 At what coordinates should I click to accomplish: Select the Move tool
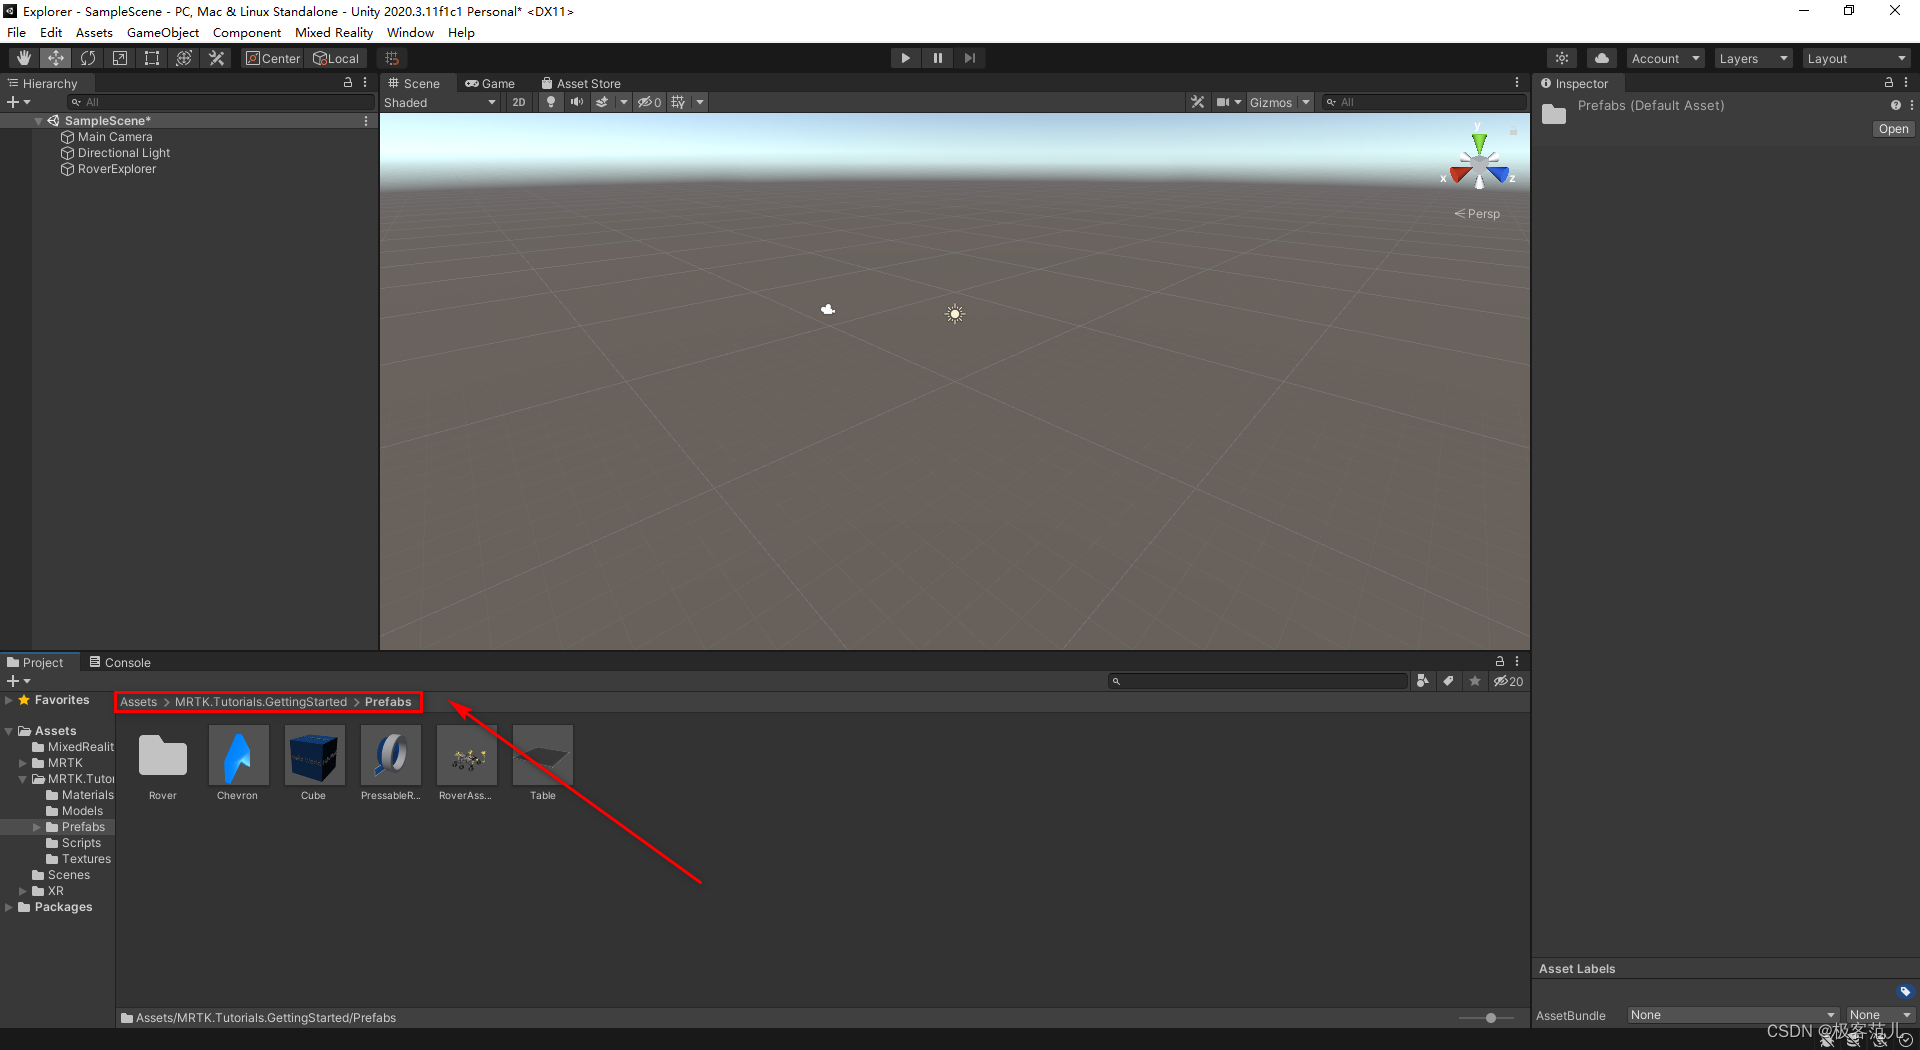[56, 58]
